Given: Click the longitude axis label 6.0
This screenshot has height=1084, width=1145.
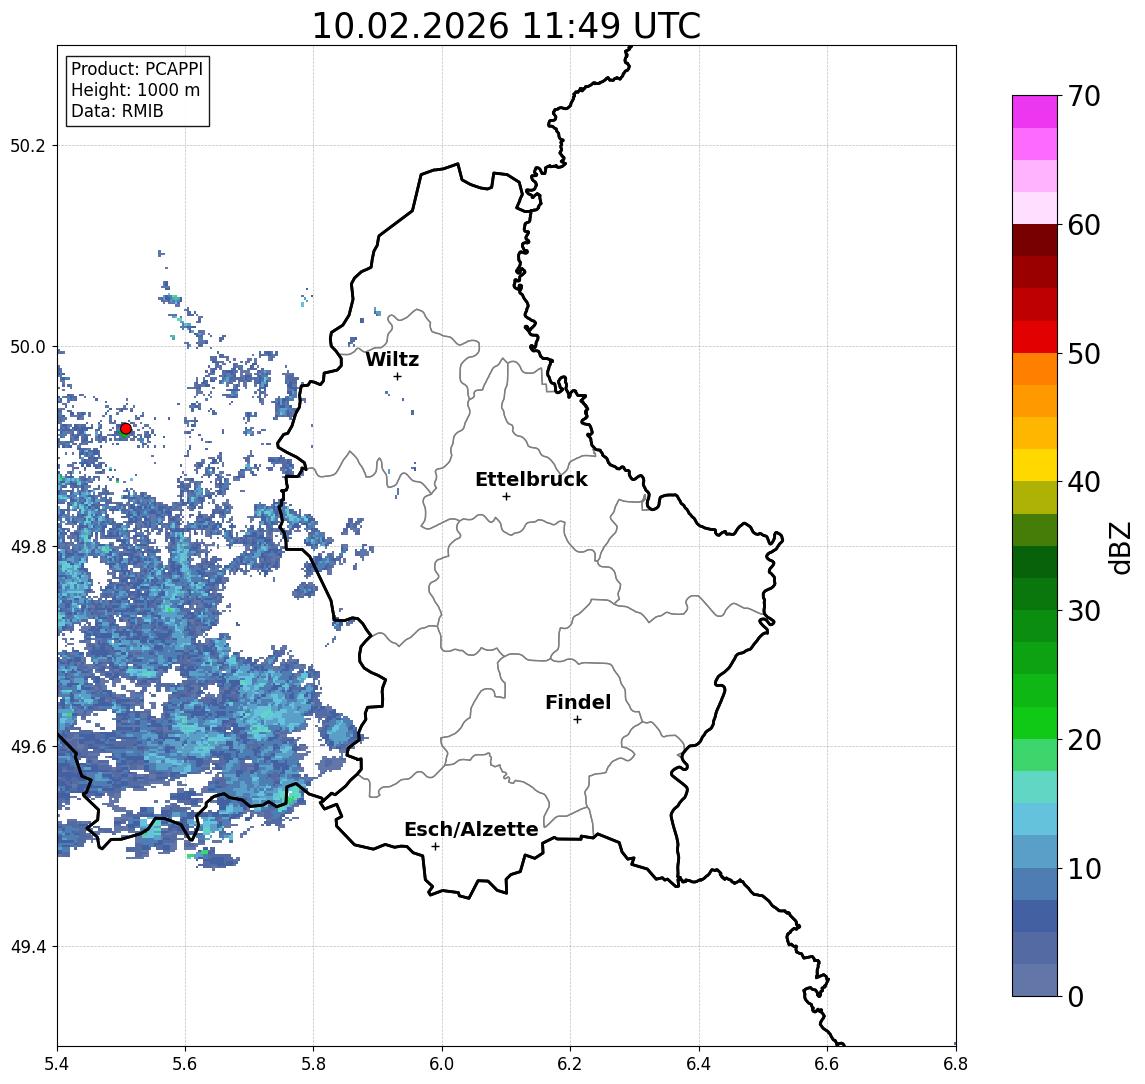Looking at the screenshot, I should pos(443,1064).
